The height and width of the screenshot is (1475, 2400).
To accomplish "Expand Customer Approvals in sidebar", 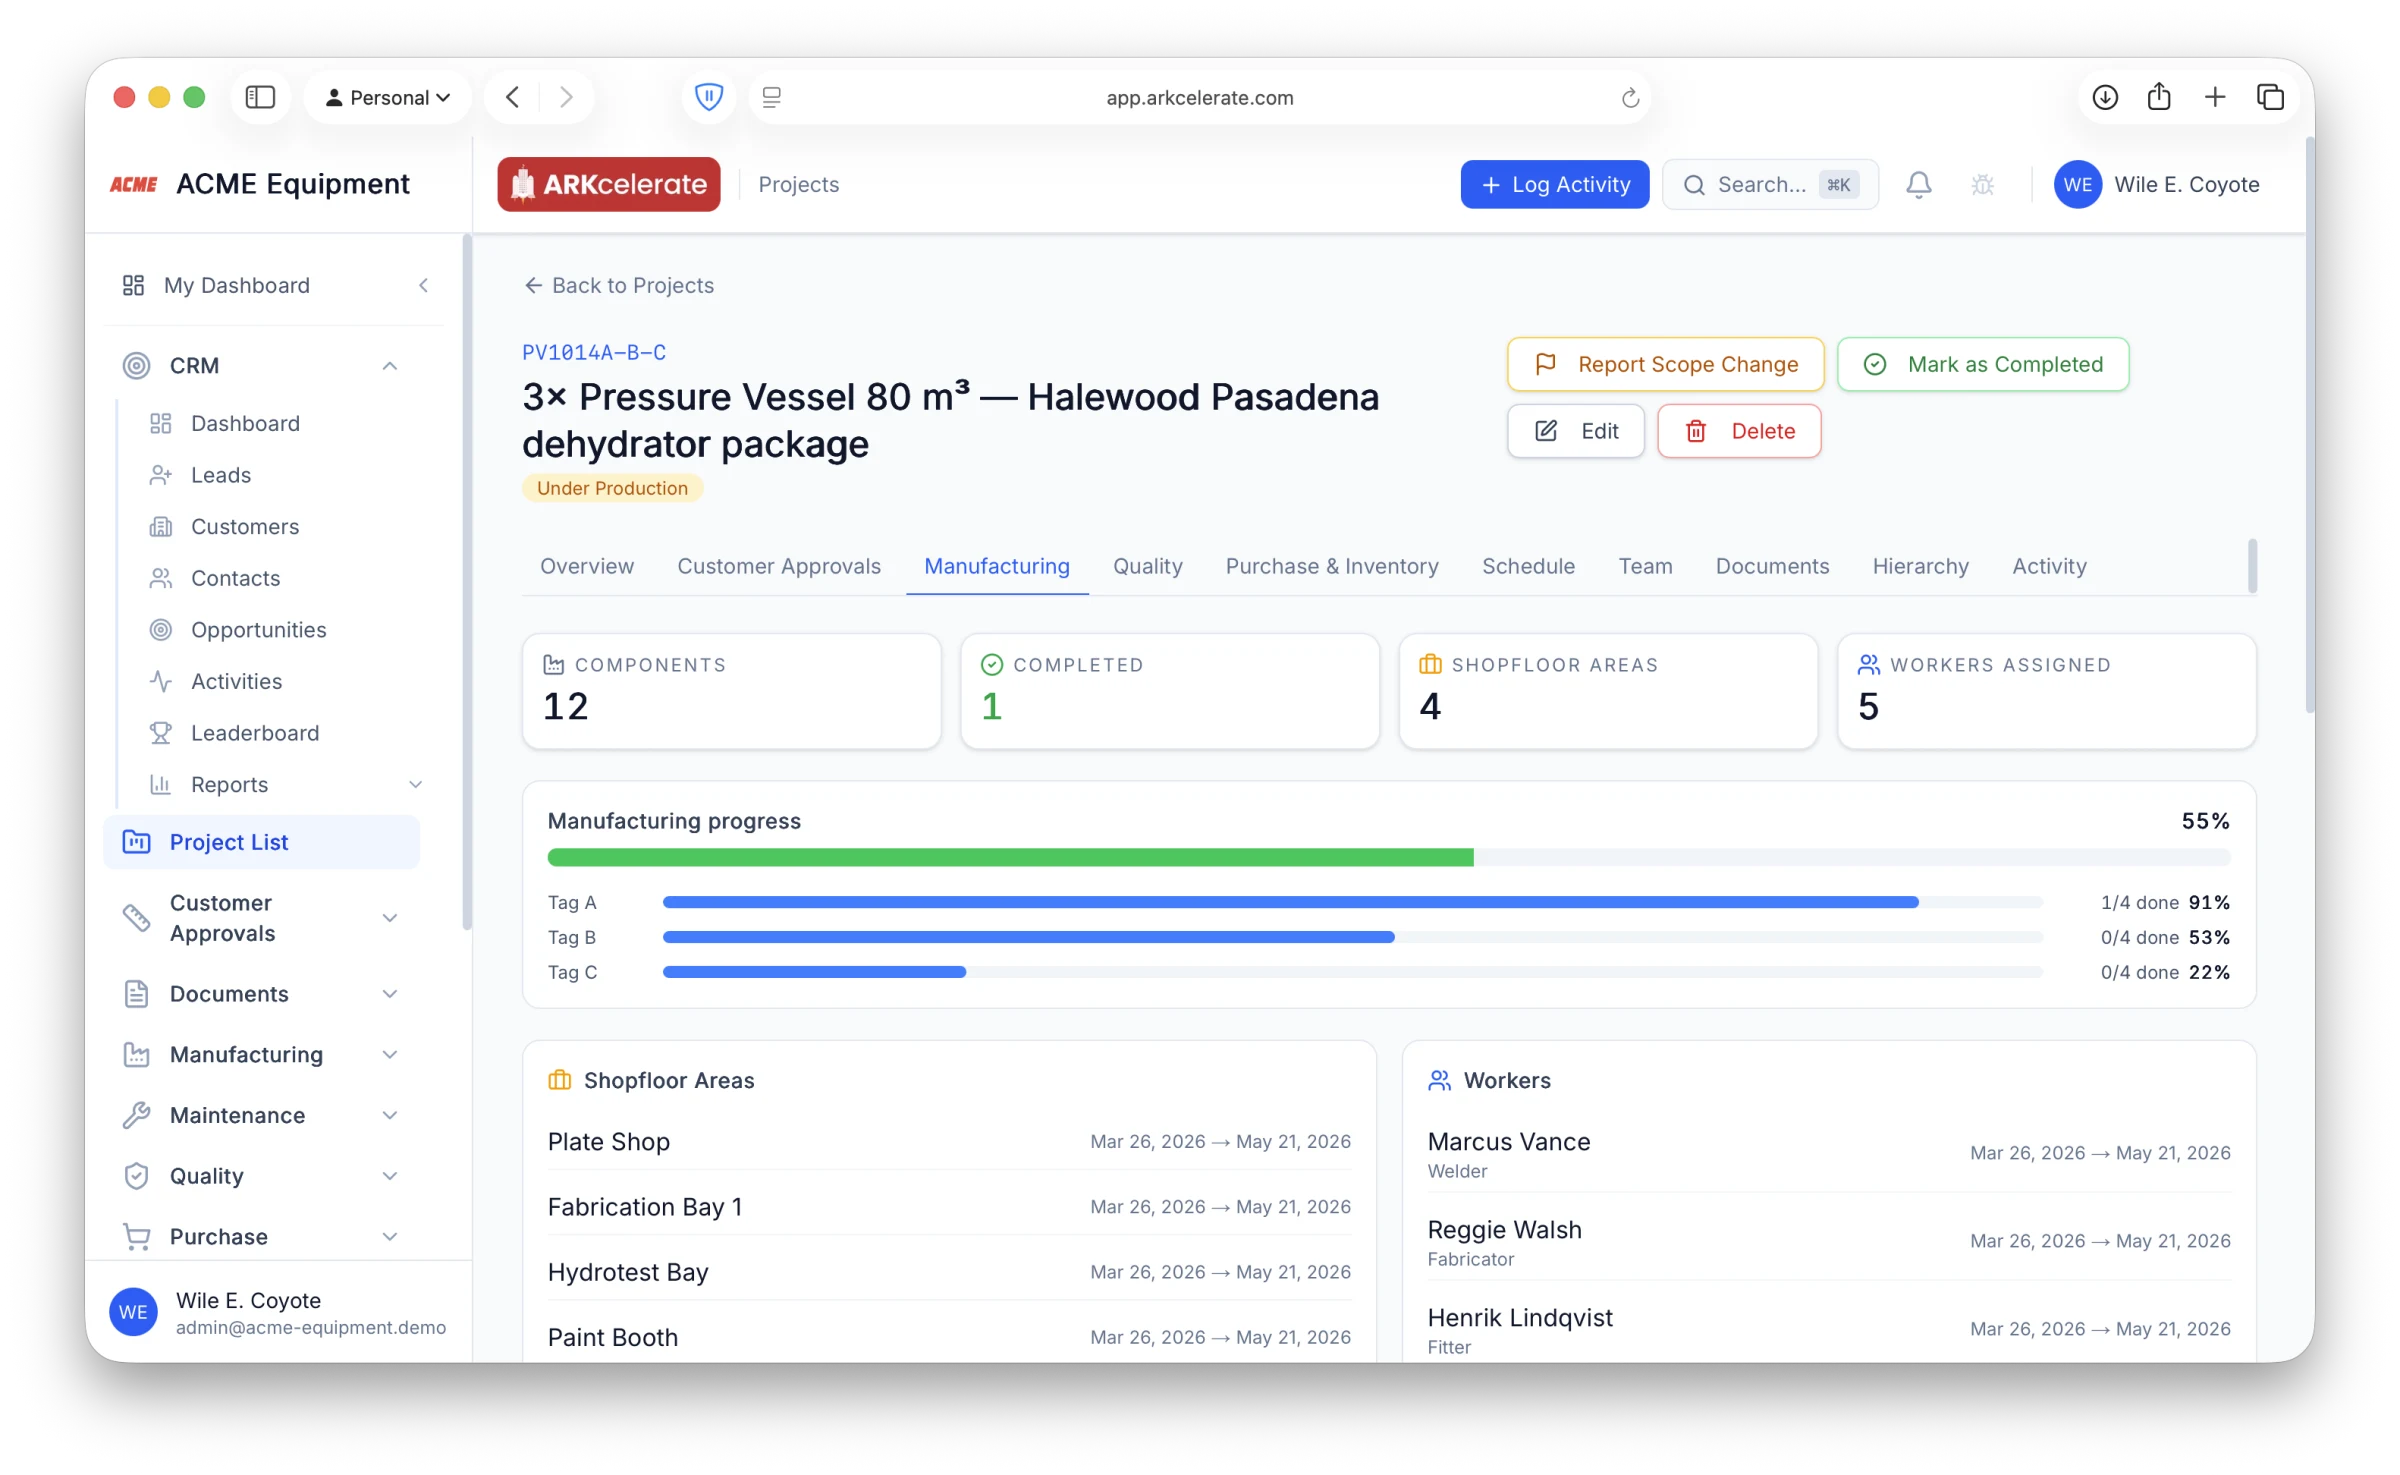I will 390,918.
